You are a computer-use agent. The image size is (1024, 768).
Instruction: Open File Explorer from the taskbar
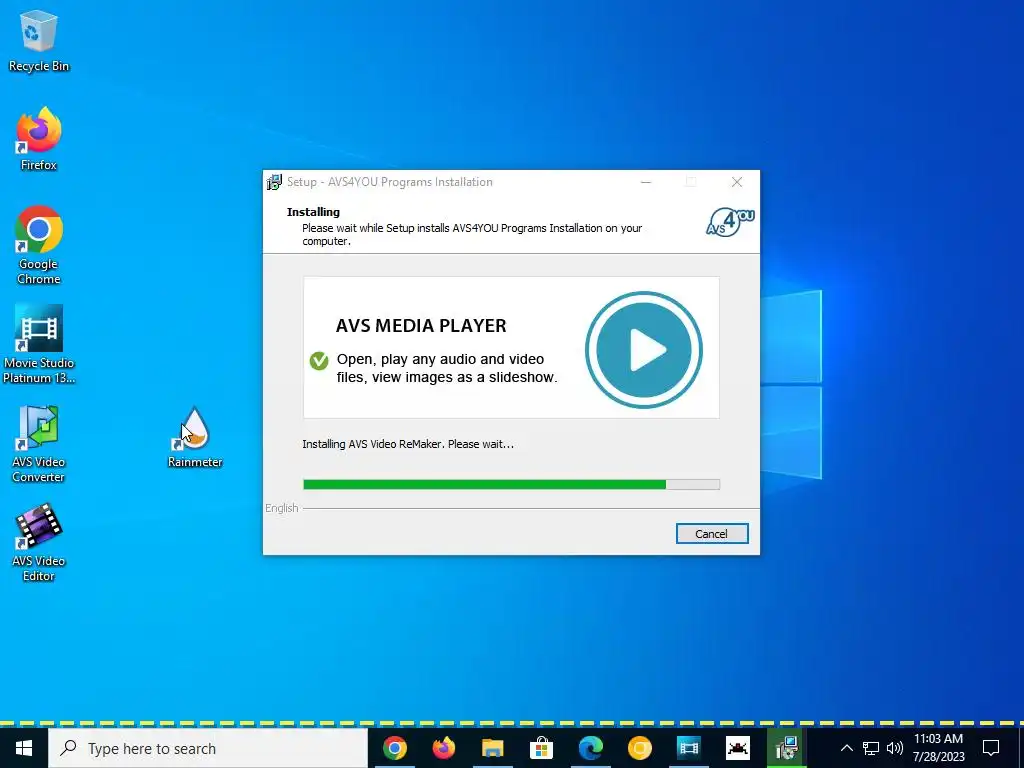click(x=492, y=748)
